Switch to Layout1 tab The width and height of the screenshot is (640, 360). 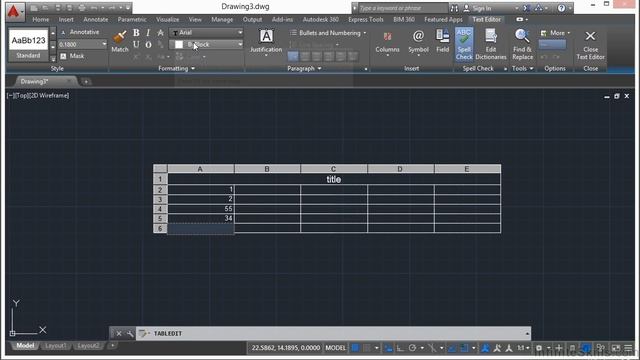pyautogui.click(x=56, y=346)
